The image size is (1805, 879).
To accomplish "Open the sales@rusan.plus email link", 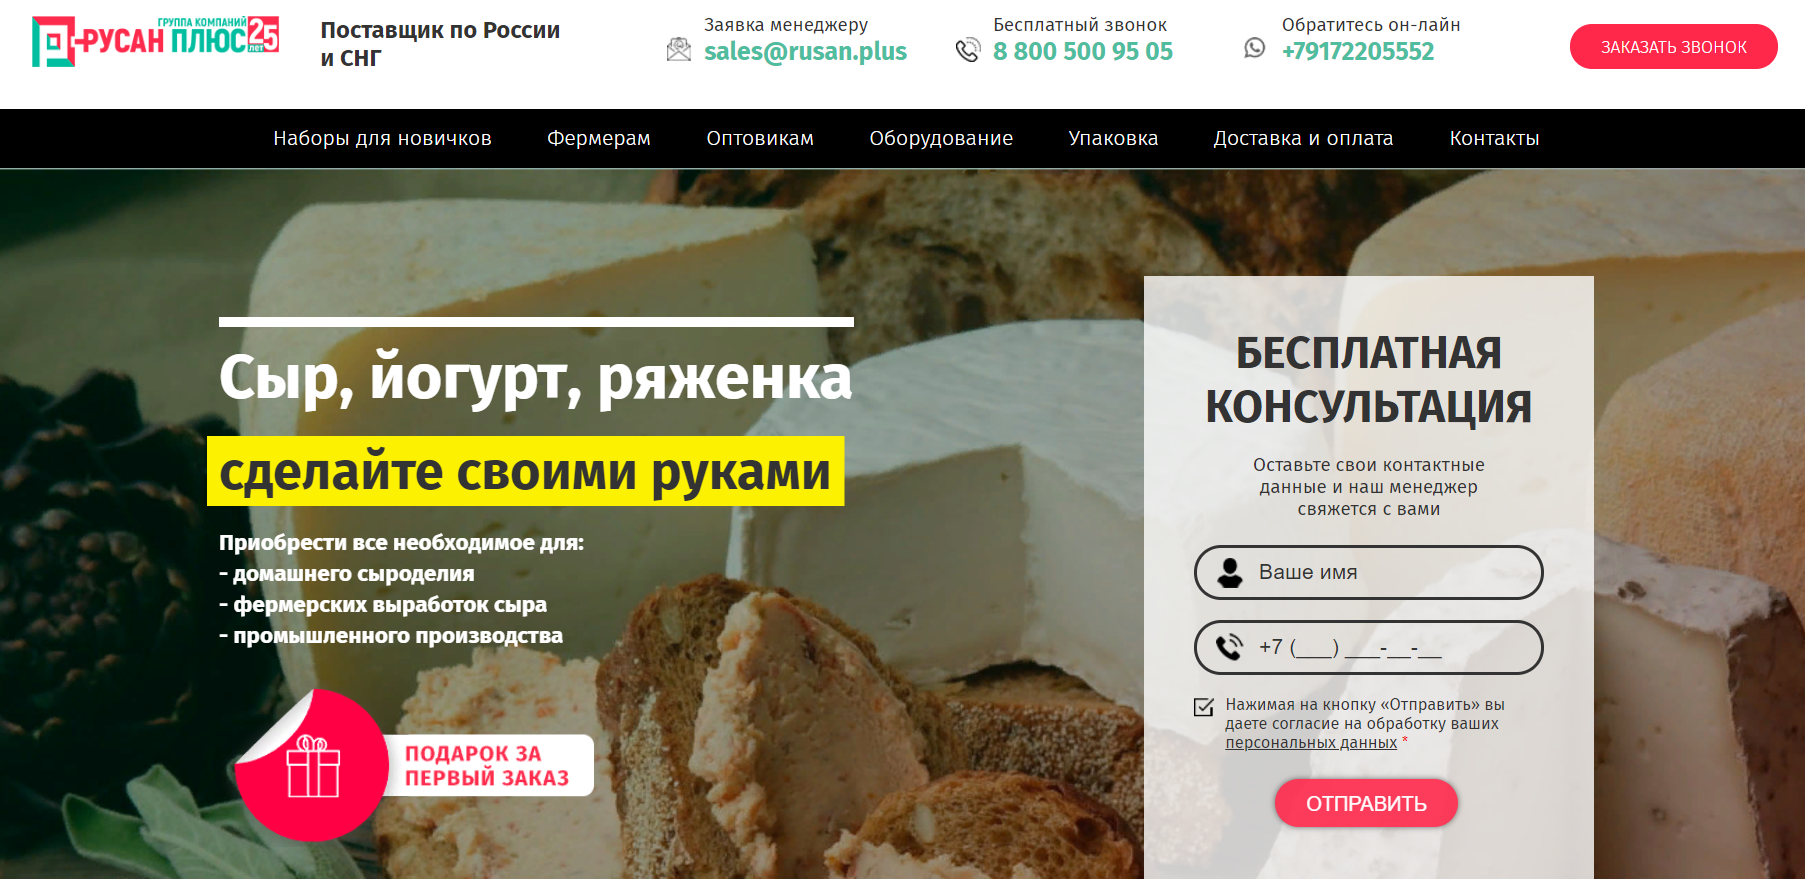I will click(x=805, y=51).
